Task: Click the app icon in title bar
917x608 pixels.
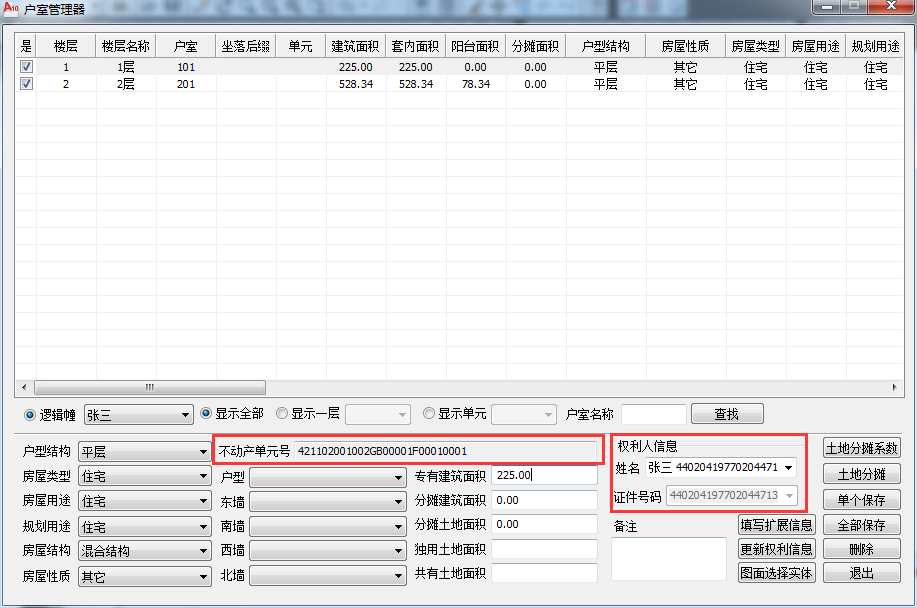Action: pyautogui.click(x=11, y=9)
